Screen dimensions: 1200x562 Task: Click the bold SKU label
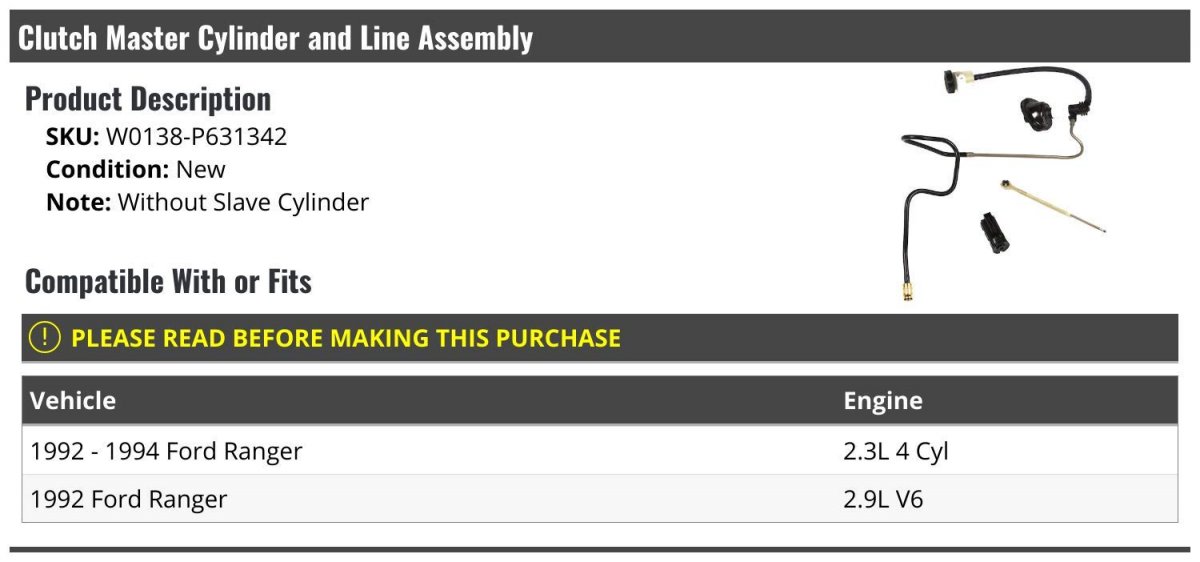pos(72,137)
